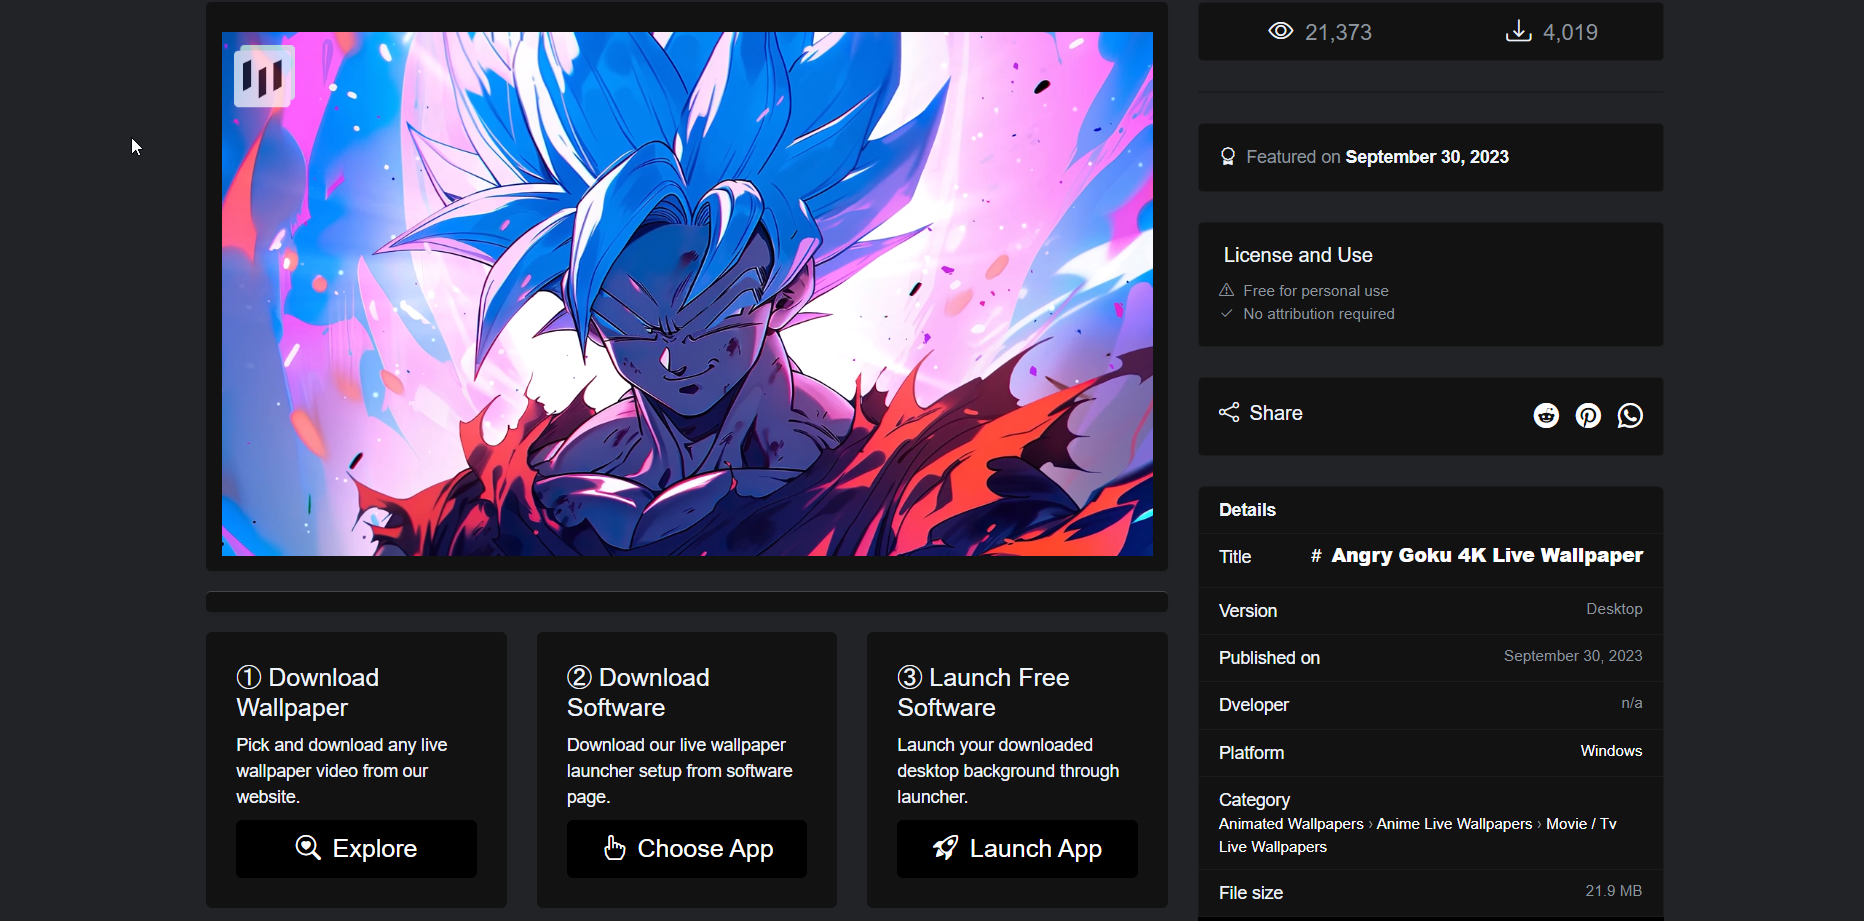1864x921 pixels.
Task: Open the Animated Wallpapers category link
Action: pos(1291,824)
